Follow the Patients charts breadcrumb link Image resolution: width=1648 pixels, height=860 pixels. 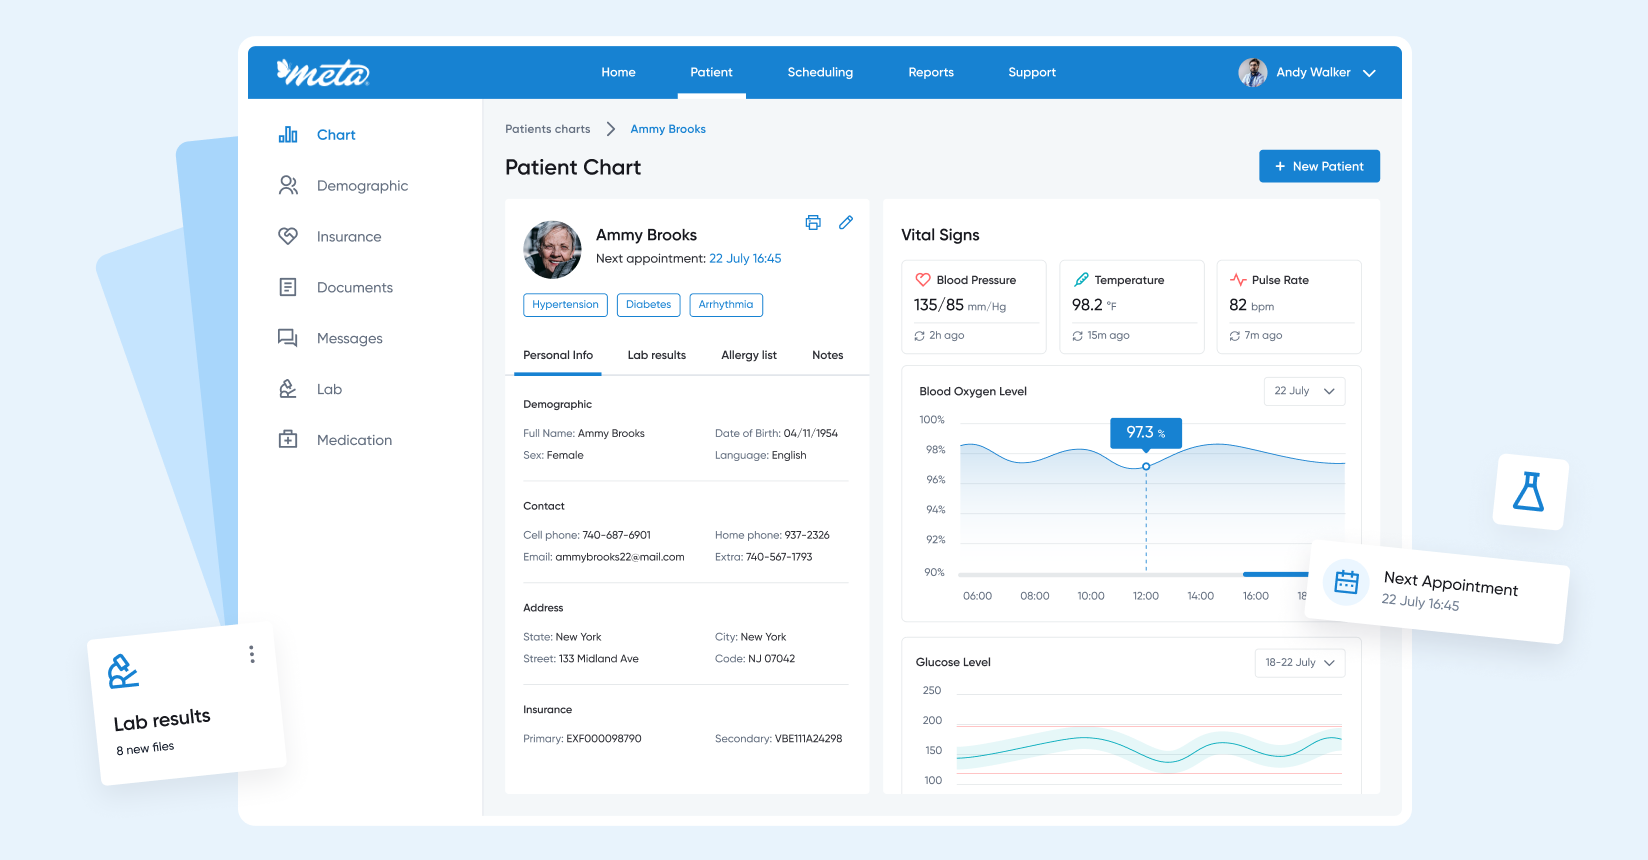click(547, 129)
